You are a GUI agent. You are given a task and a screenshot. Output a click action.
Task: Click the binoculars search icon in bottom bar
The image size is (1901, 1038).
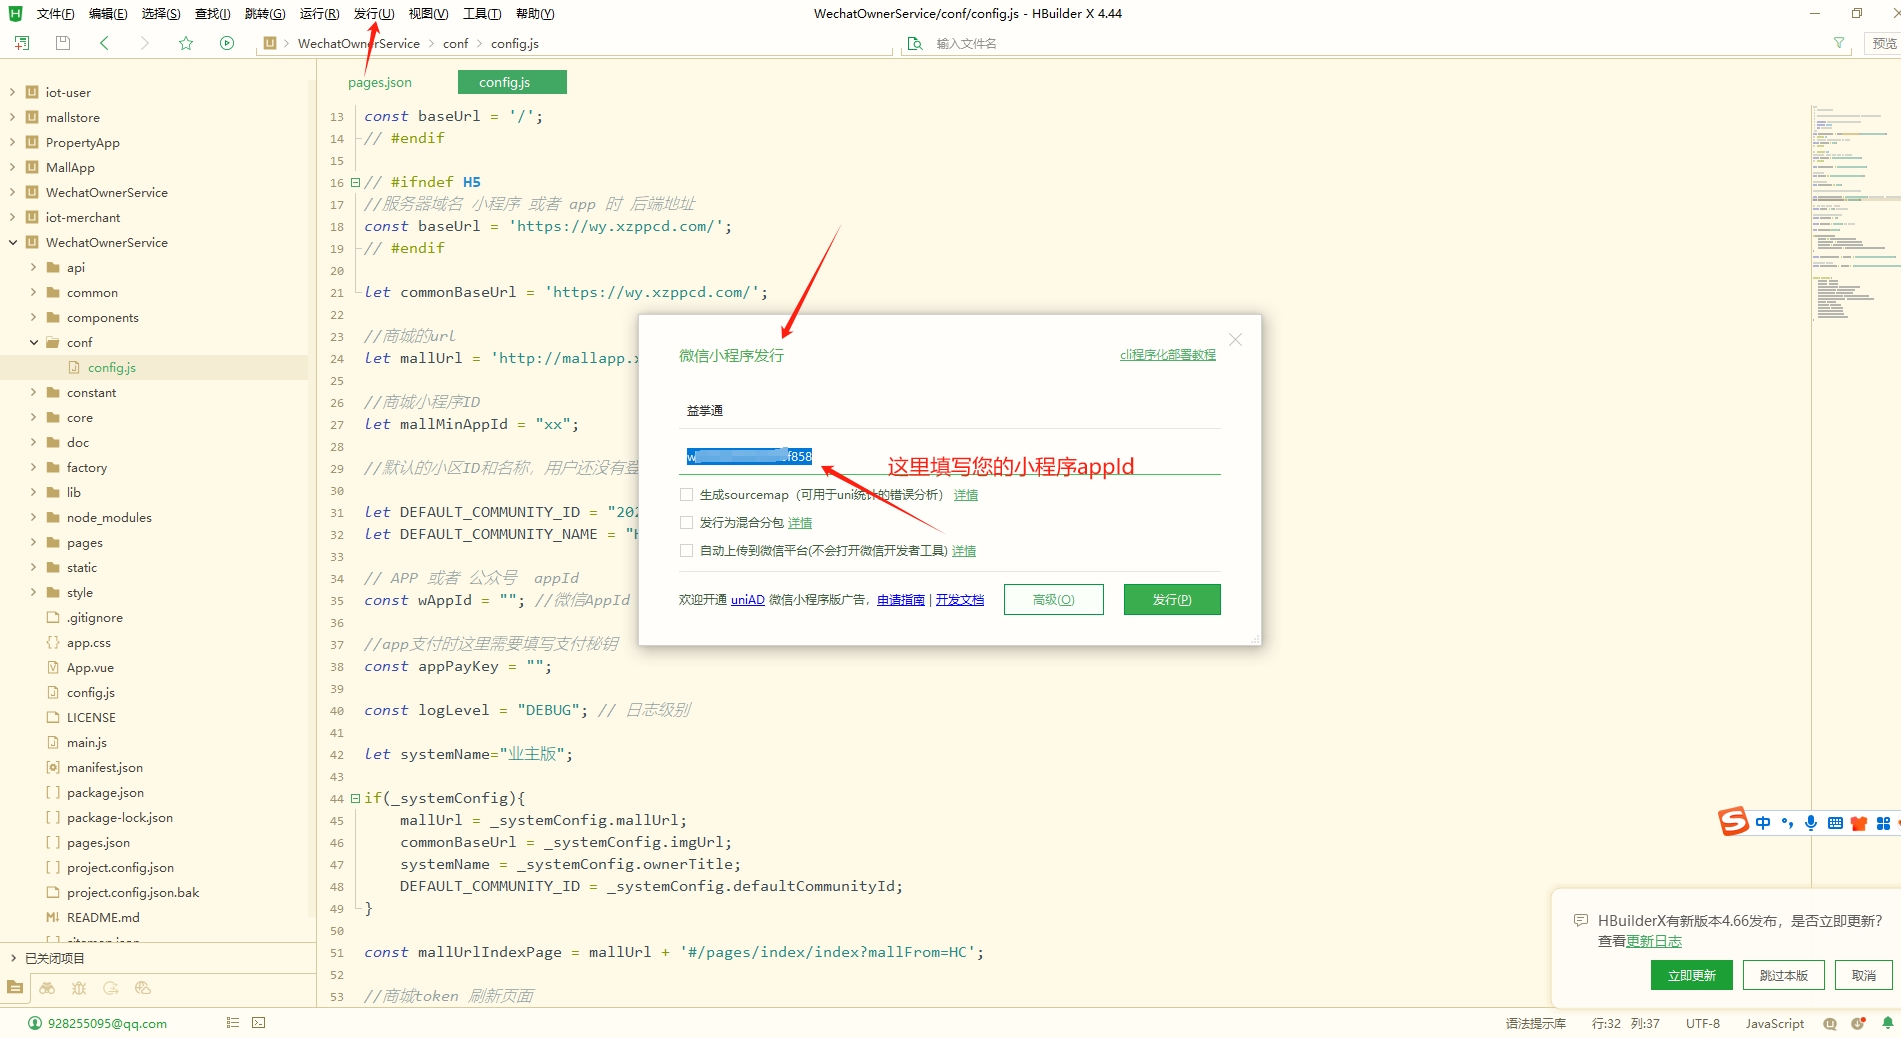[47, 988]
